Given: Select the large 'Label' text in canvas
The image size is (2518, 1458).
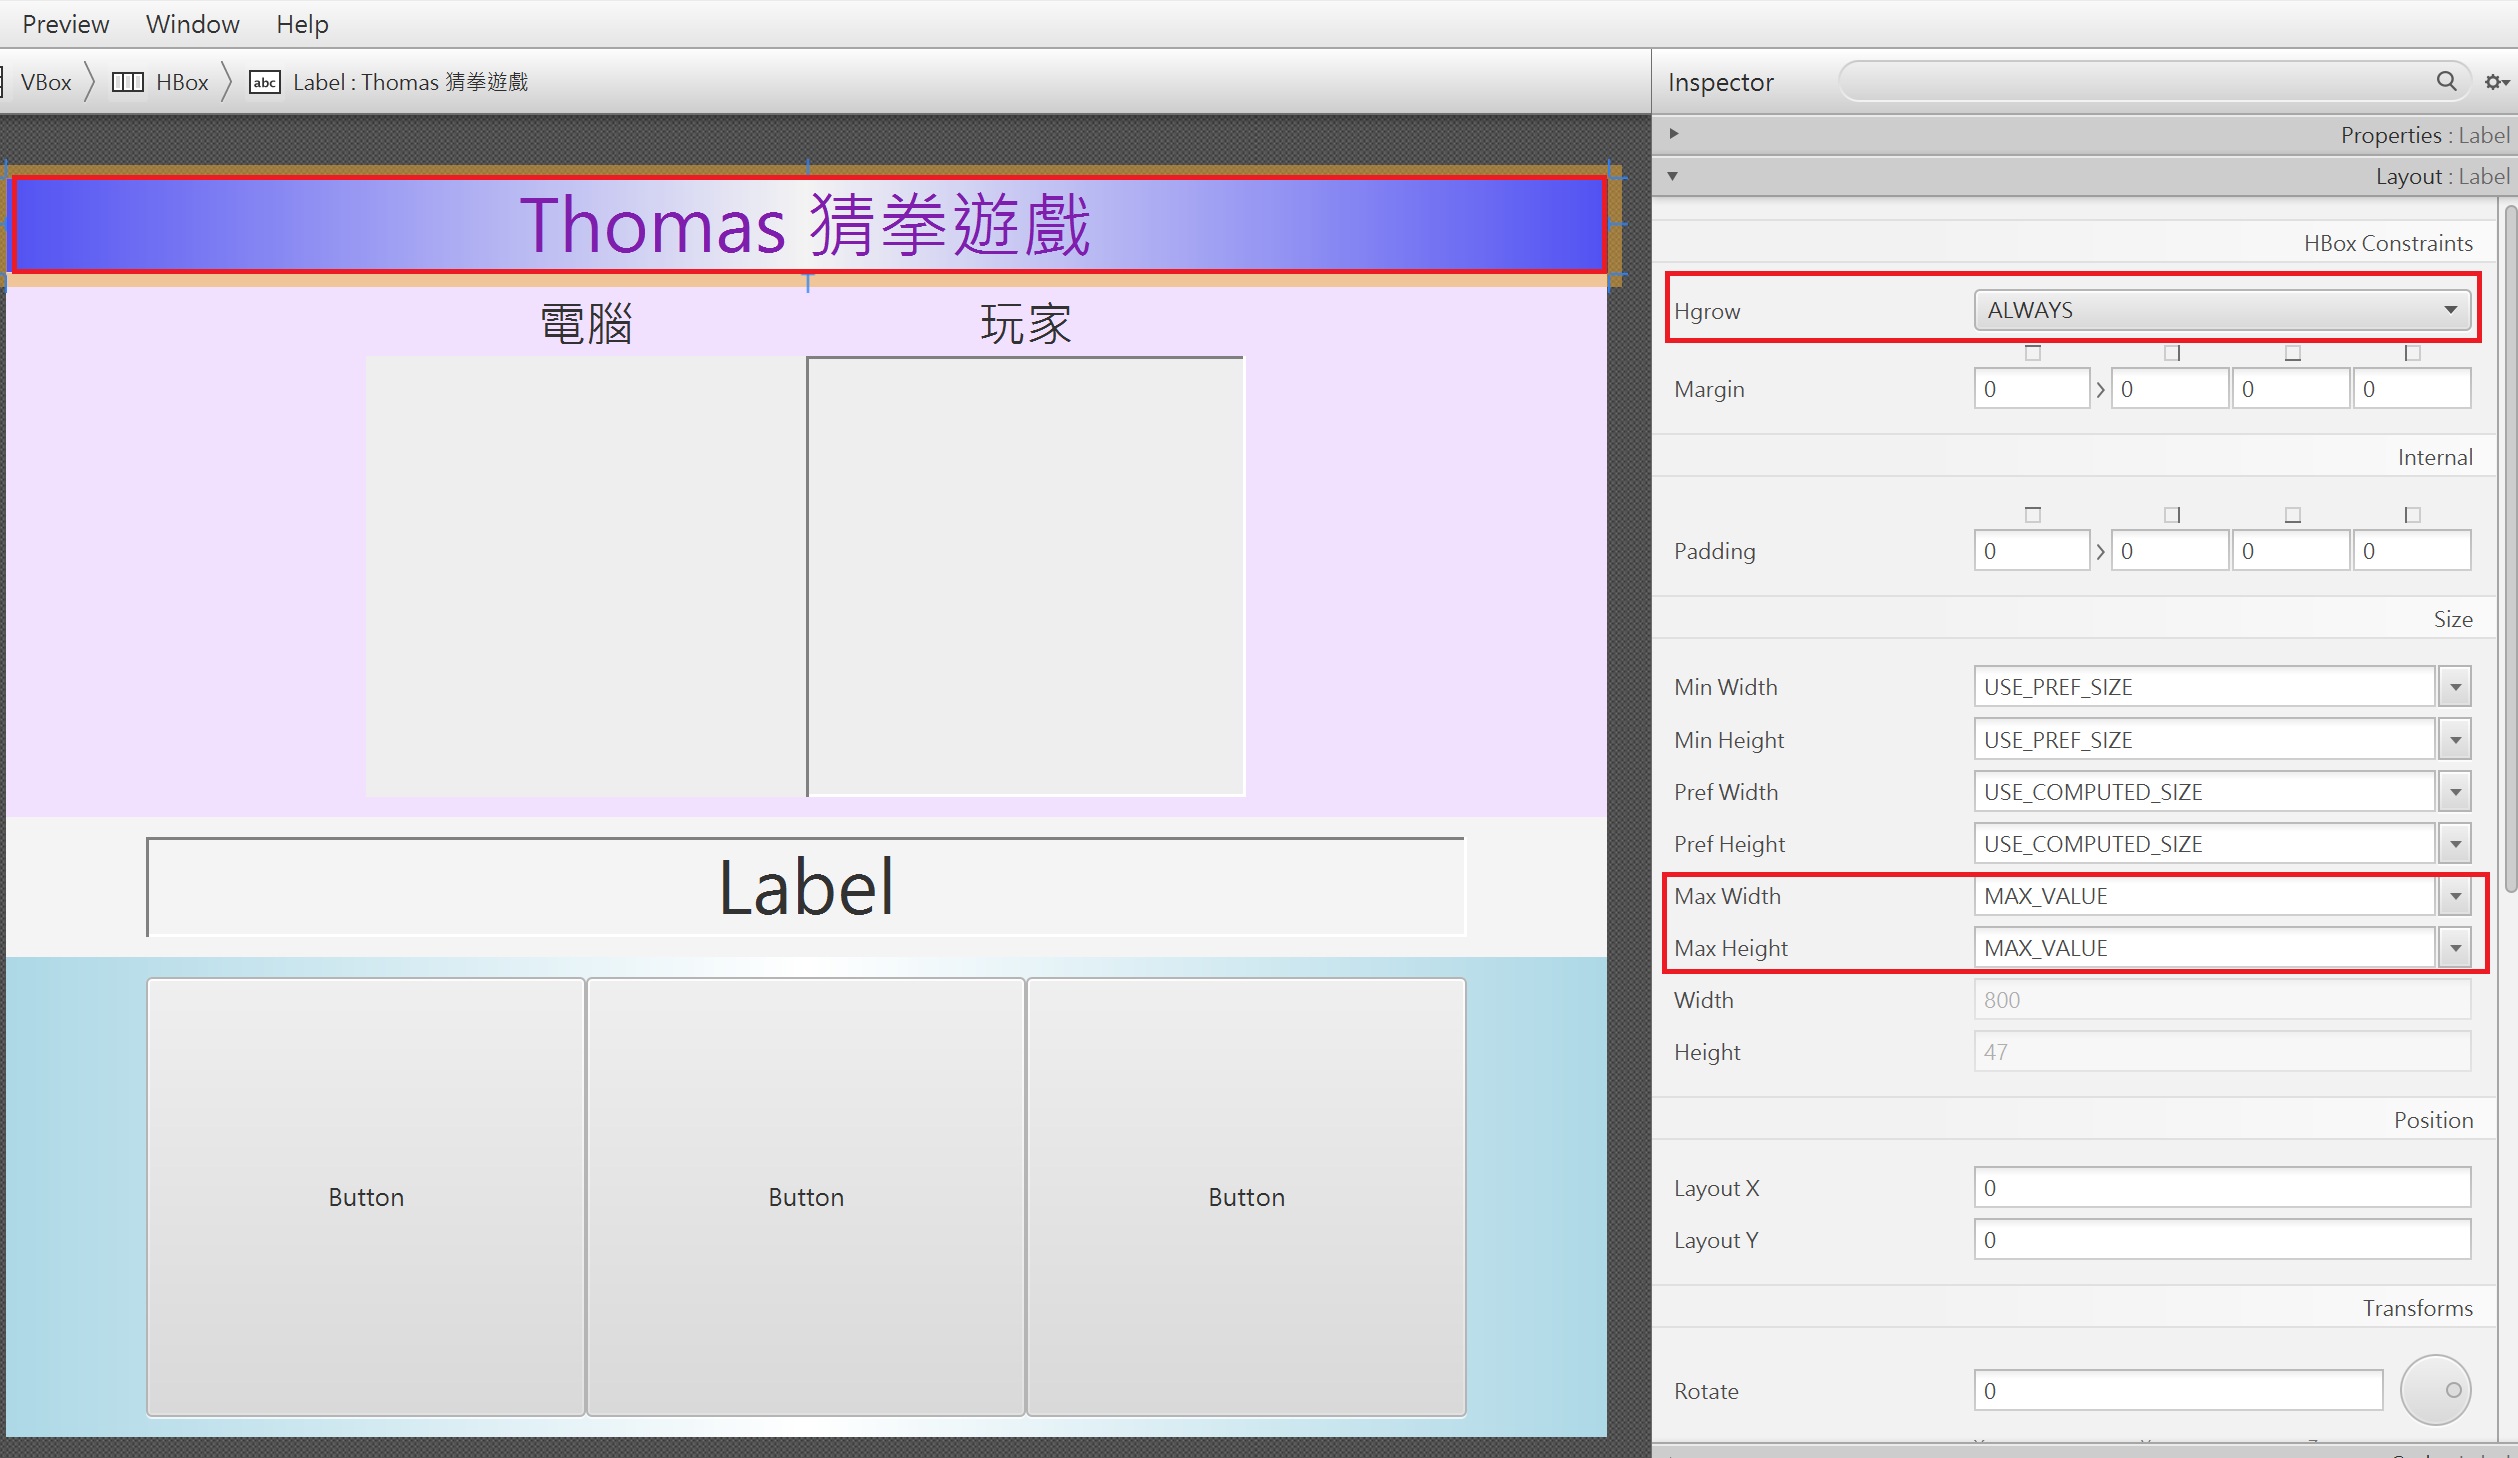Looking at the screenshot, I should coord(806,887).
